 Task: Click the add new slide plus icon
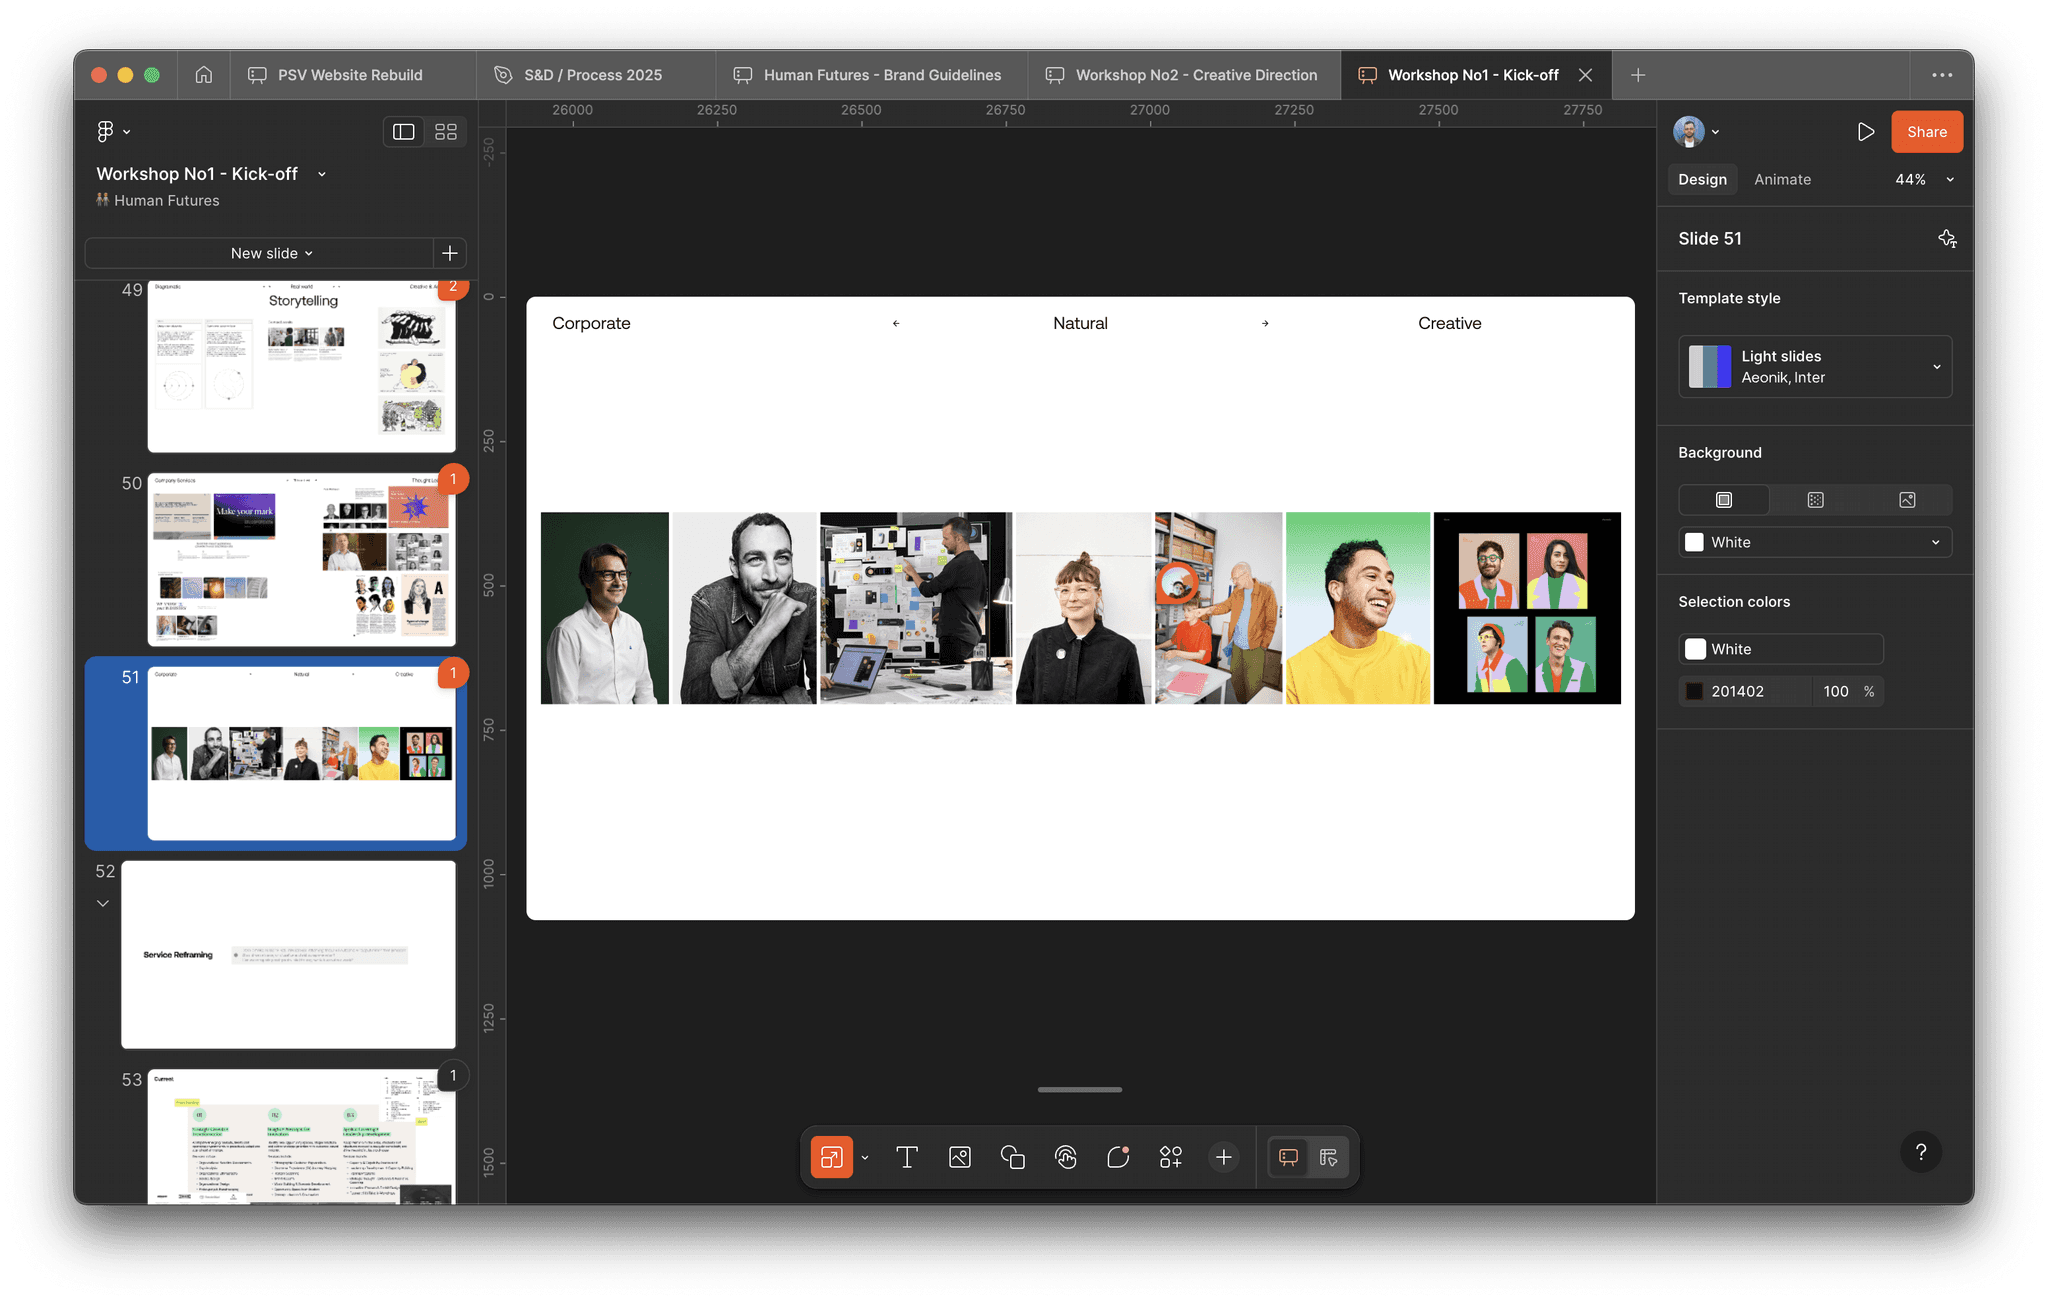tap(450, 253)
